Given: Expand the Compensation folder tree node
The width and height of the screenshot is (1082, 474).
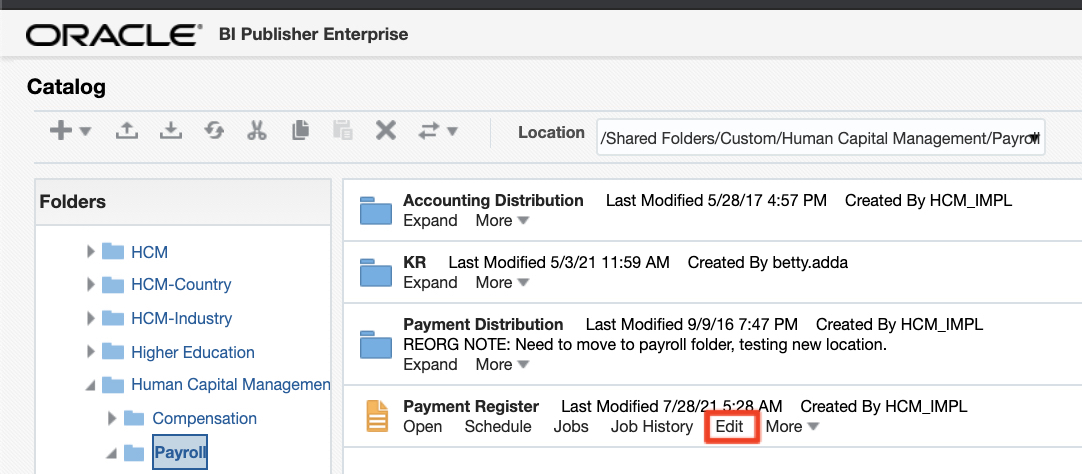Looking at the screenshot, I should pyautogui.click(x=112, y=418).
